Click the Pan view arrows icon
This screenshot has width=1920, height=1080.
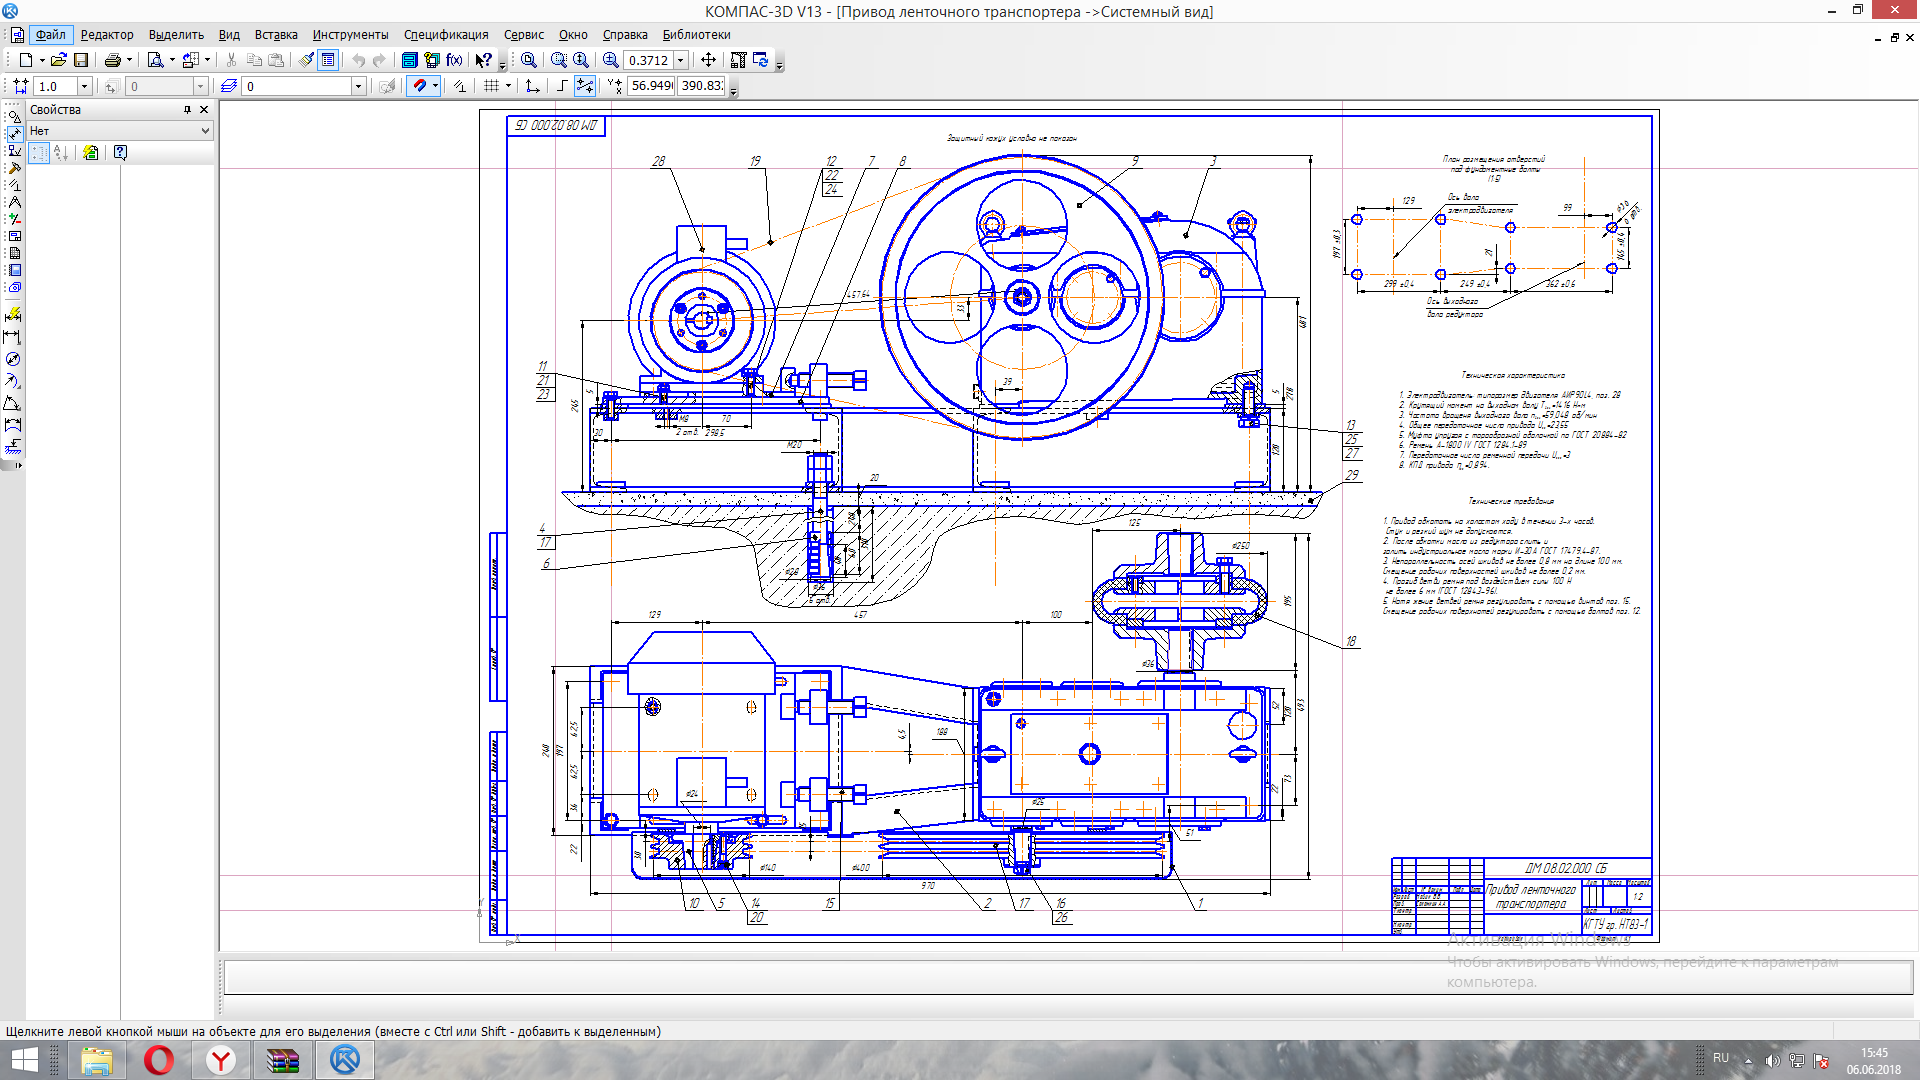pyautogui.click(x=708, y=60)
